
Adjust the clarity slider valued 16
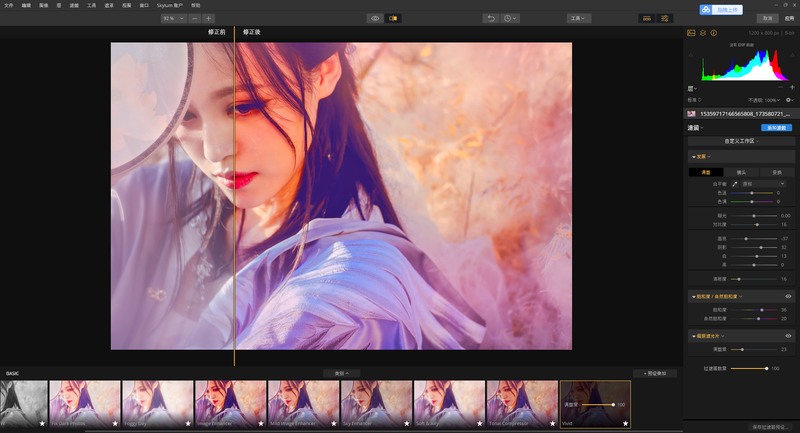point(754,279)
